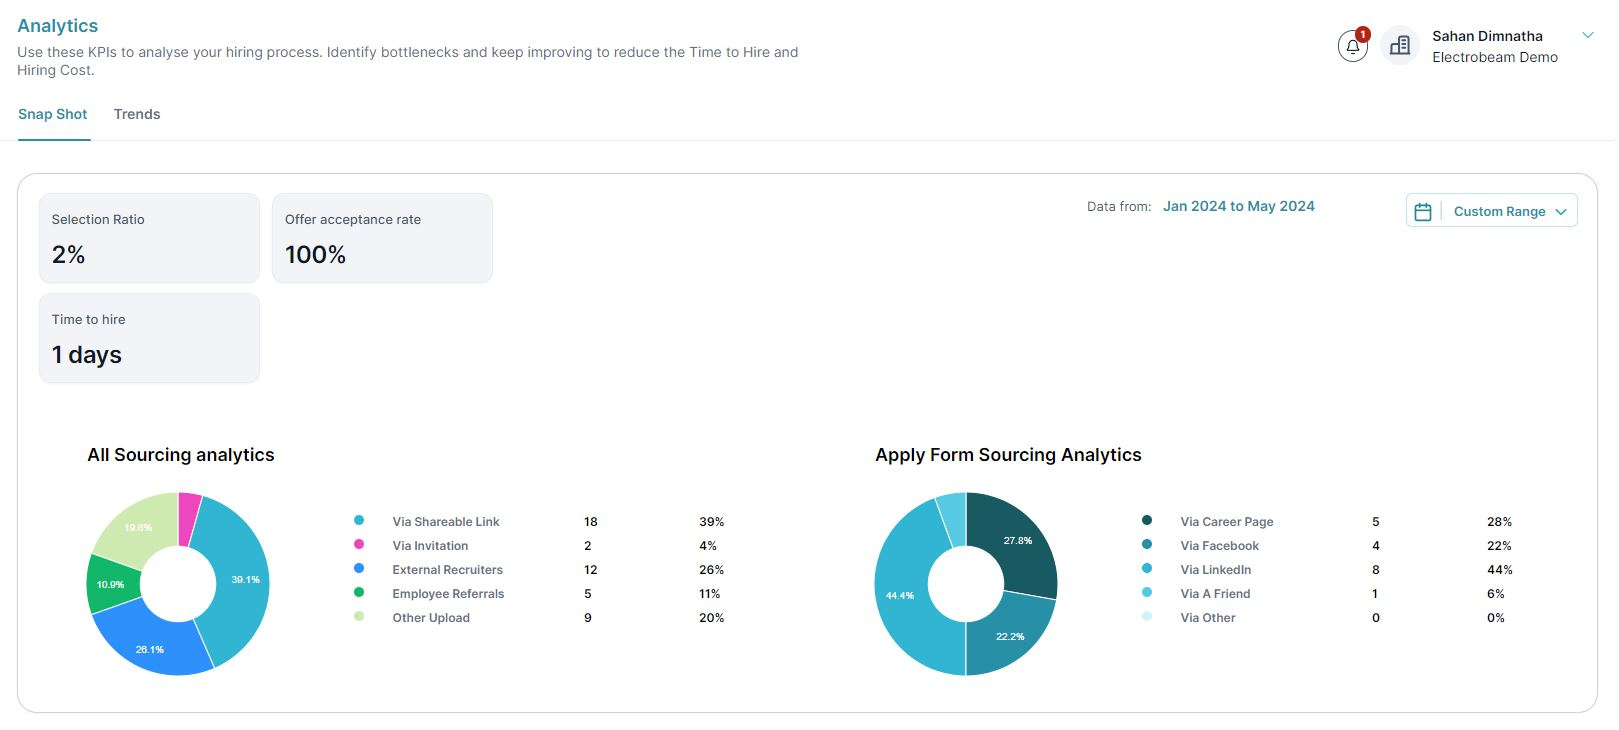Screen dimensions: 1619x730
Task: Expand the user account chevron
Action: (1587, 36)
